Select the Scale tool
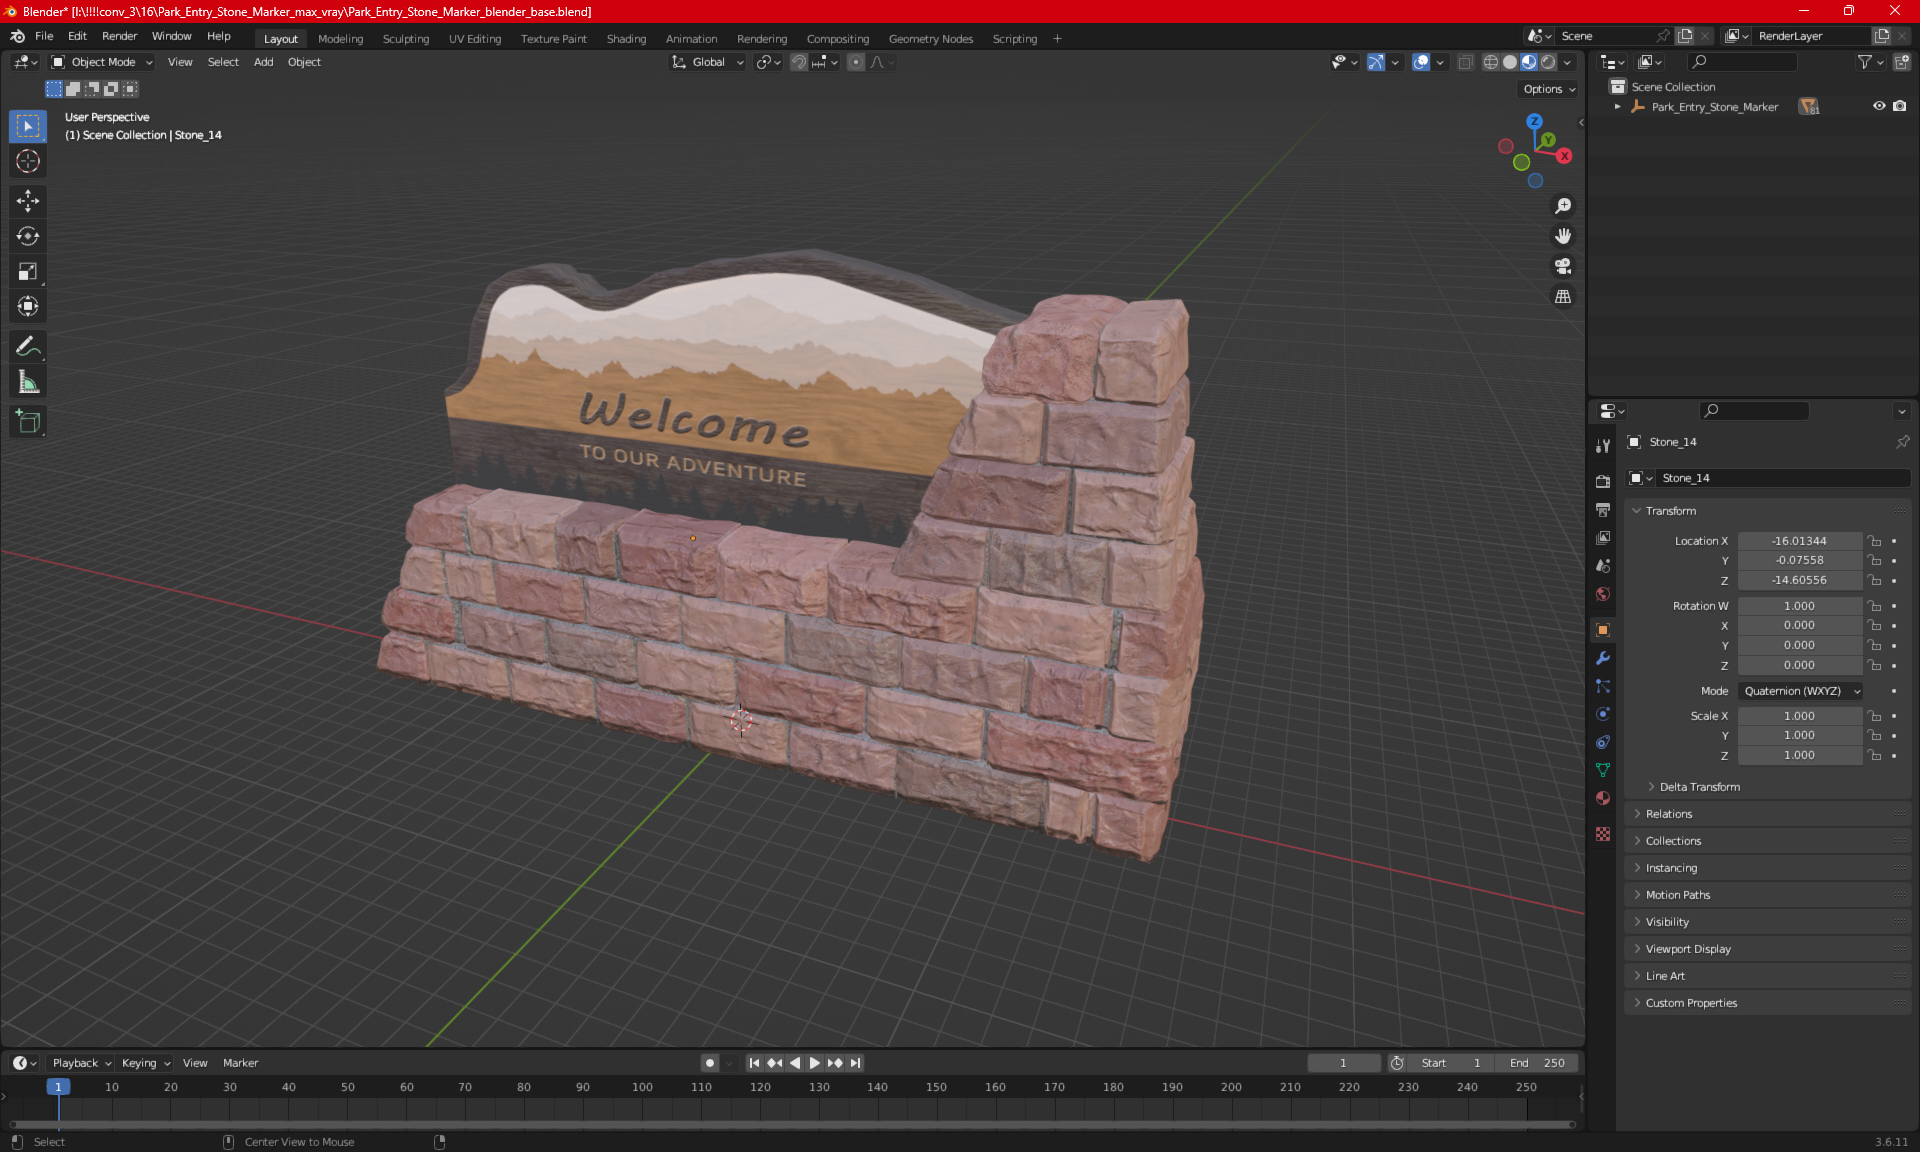The height and width of the screenshot is (1152, 1920). pos(27,271)
